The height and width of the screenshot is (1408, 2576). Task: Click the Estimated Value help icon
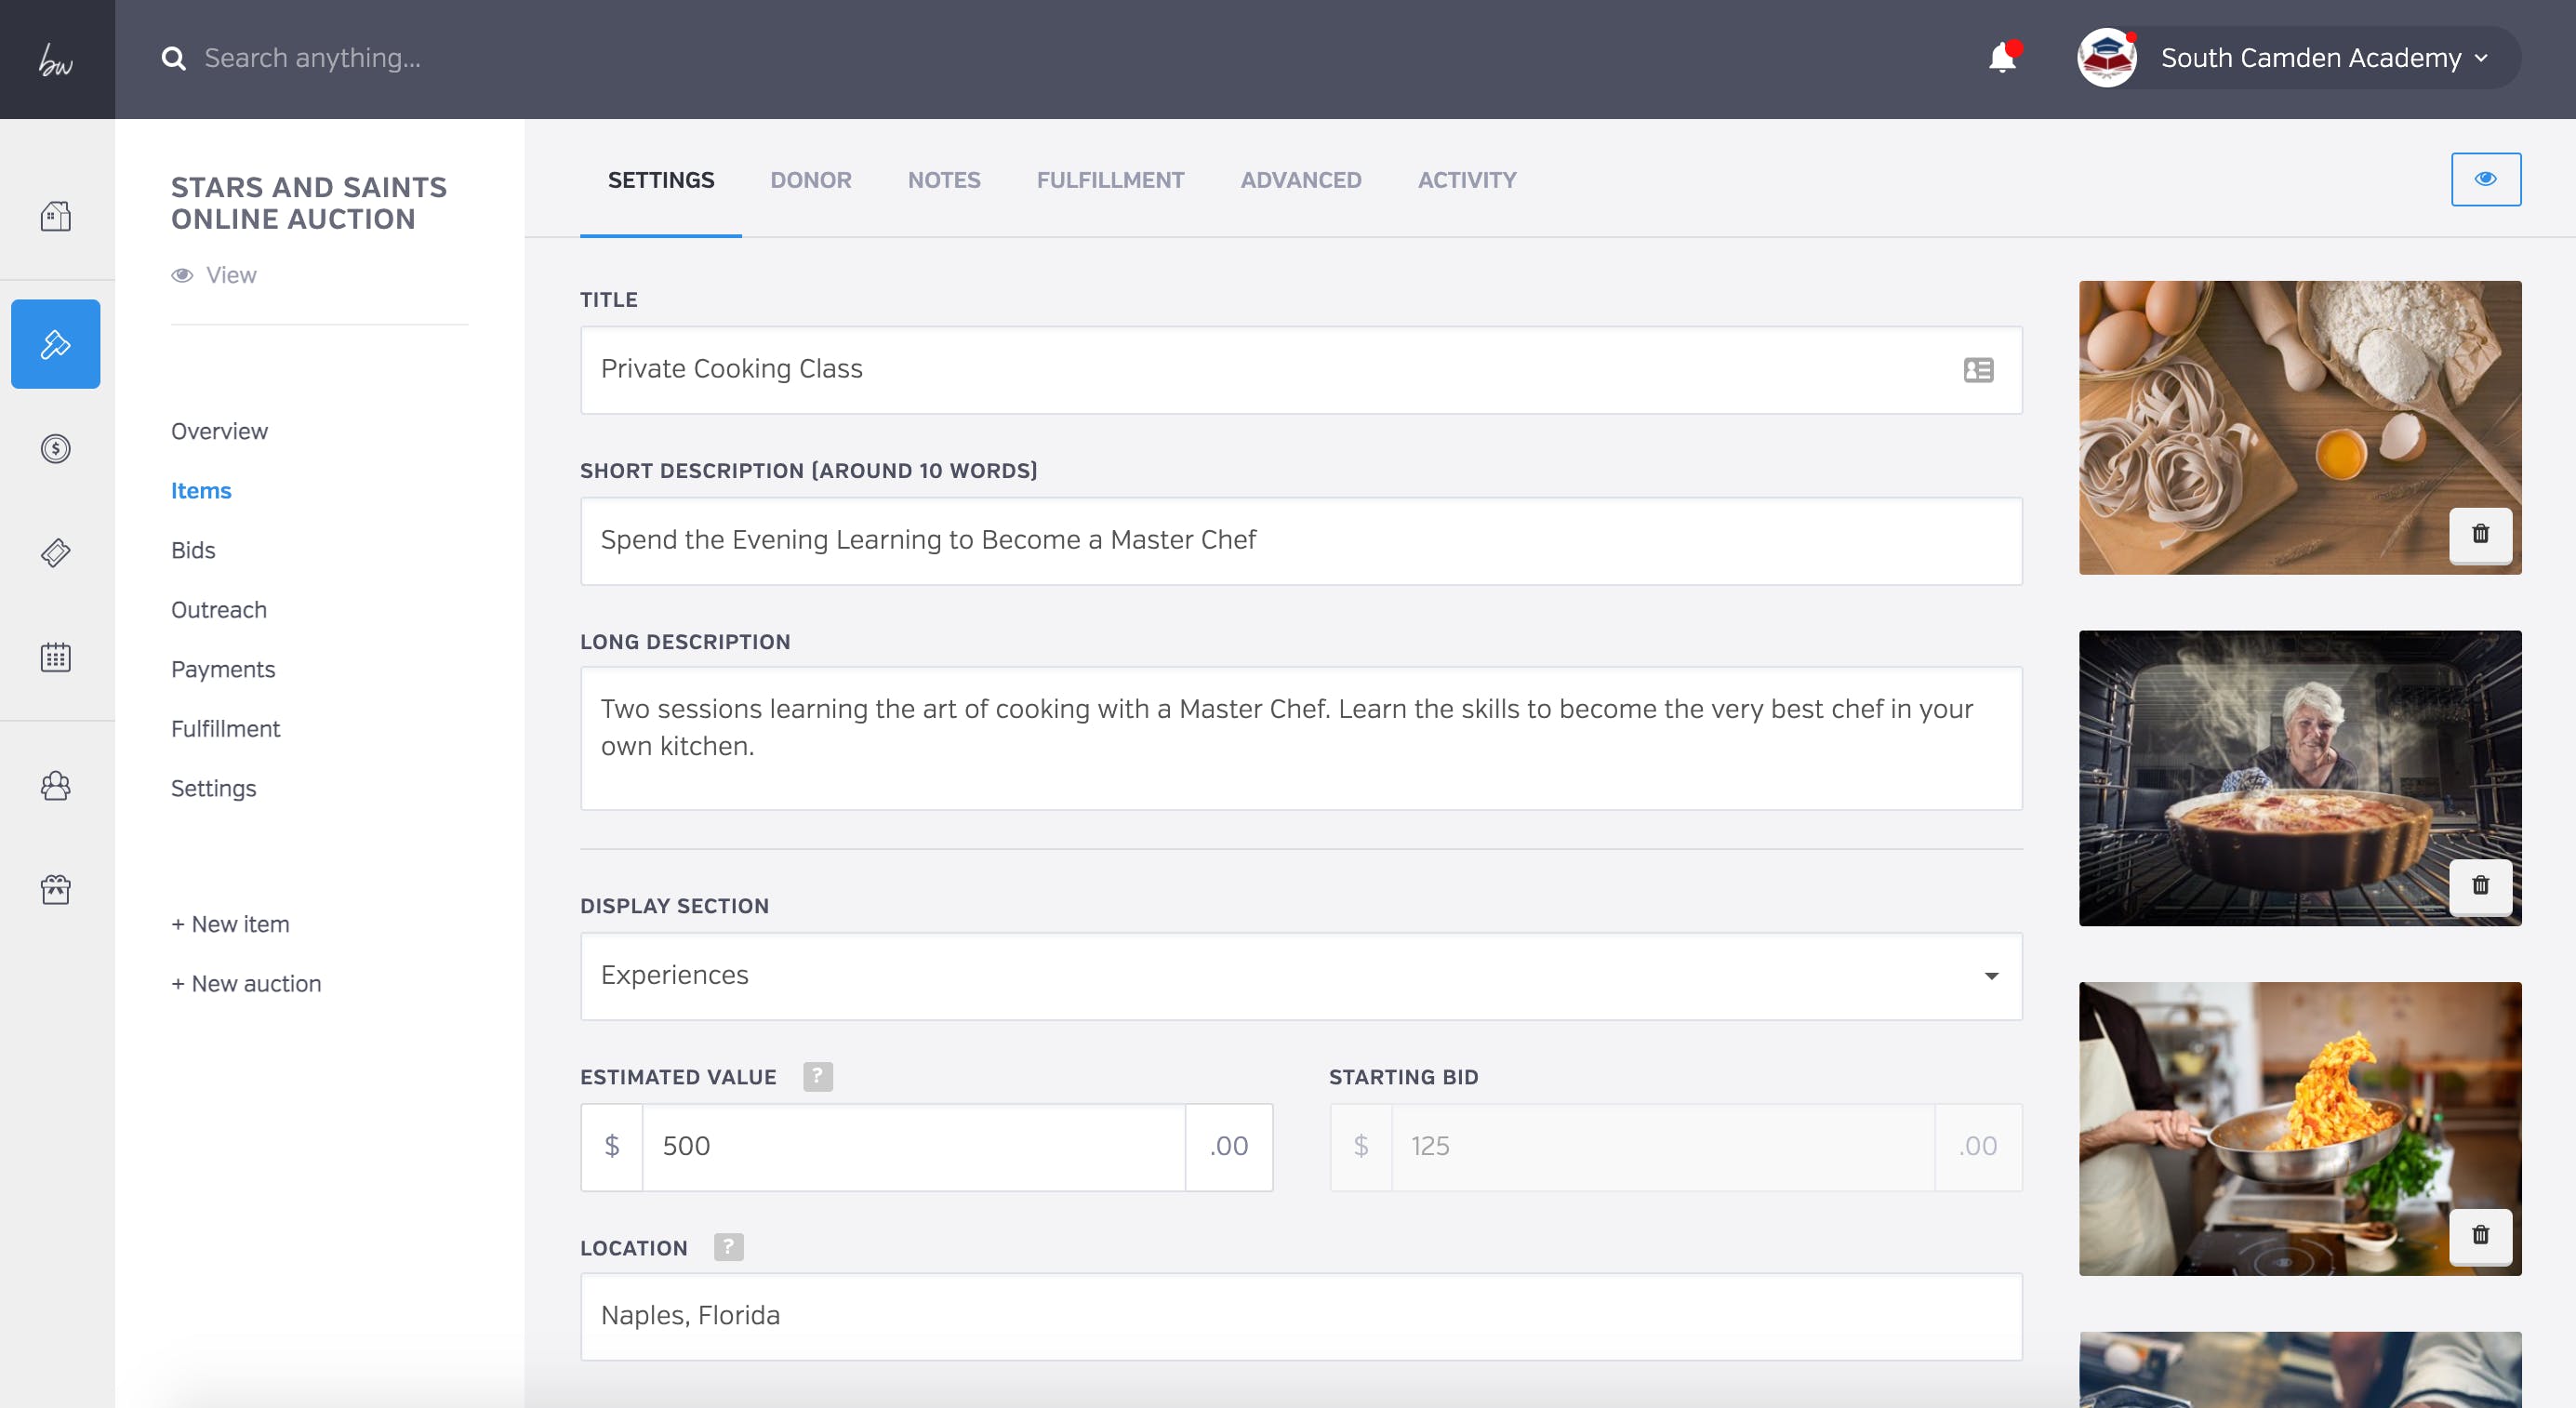[x=817, y=1077]
